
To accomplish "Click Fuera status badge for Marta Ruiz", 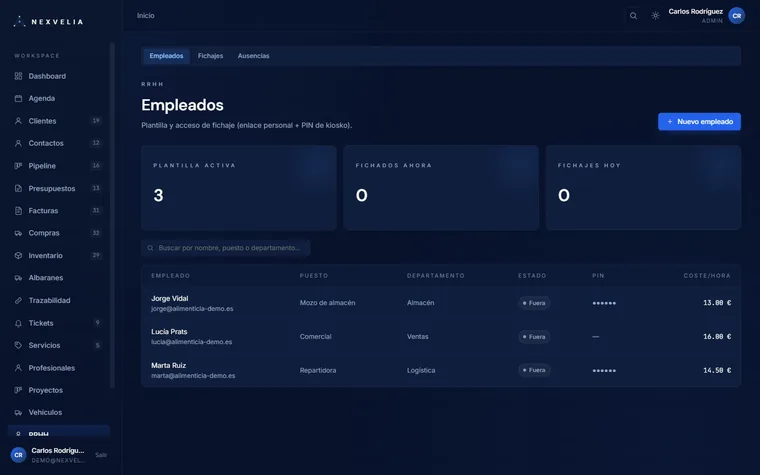I will tap(534, 370).
